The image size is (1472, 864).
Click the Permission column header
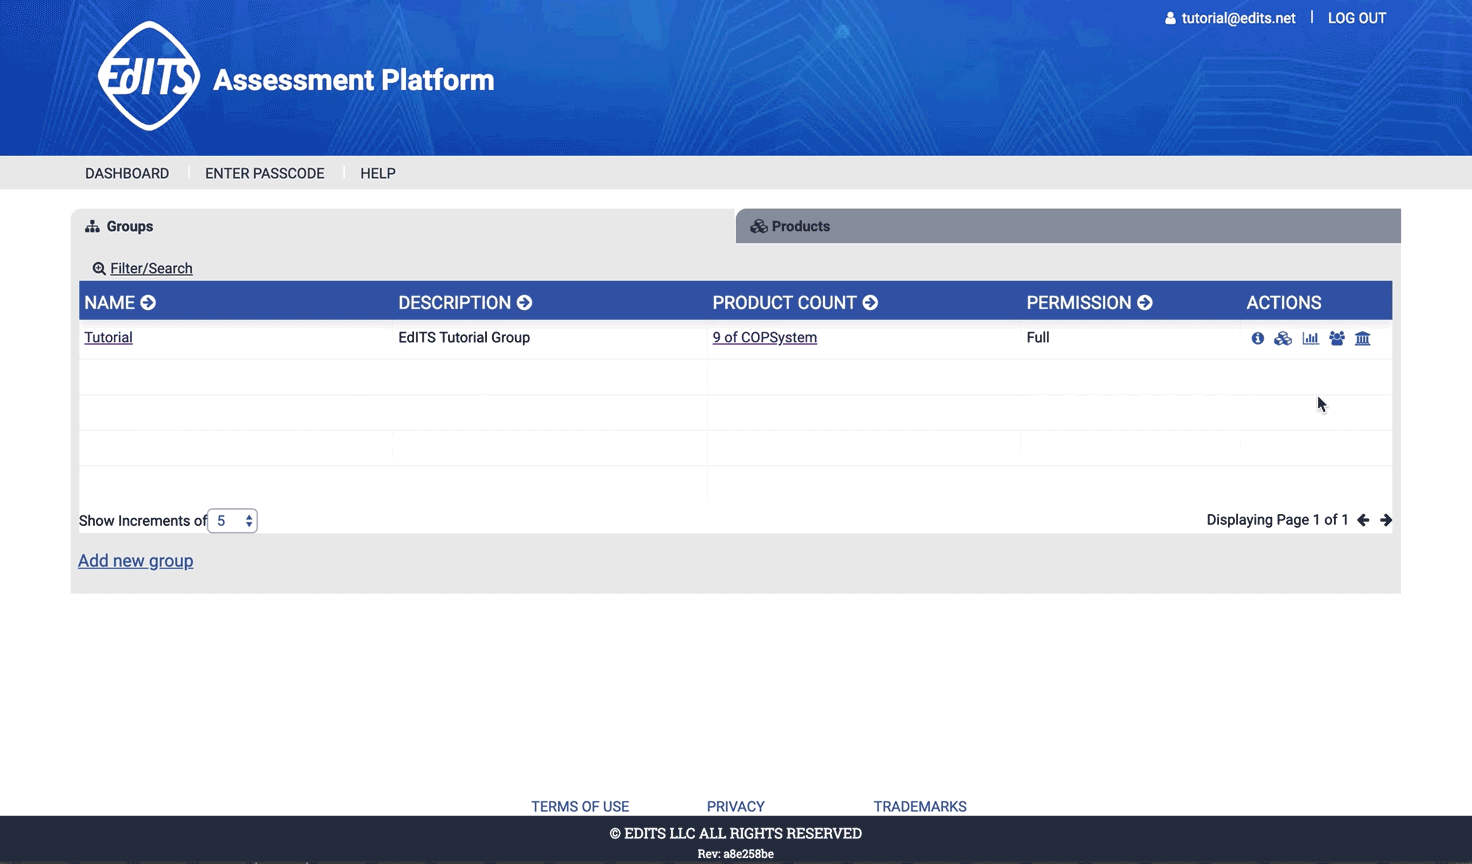tap(1079, 303)
